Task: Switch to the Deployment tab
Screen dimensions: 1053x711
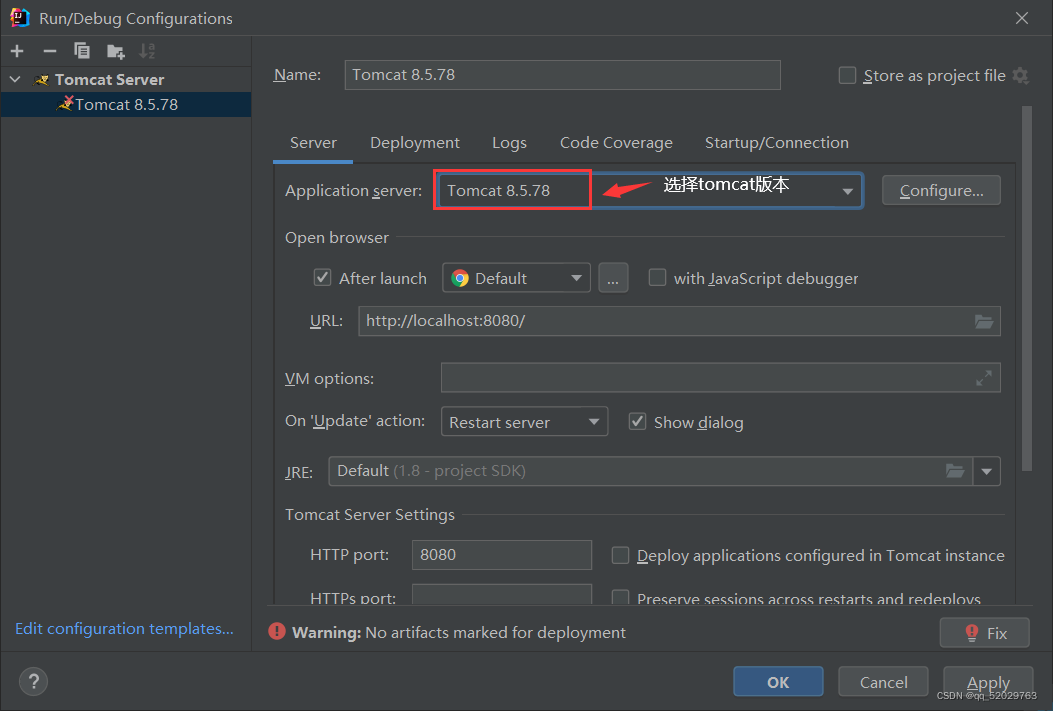Action: click(x=415, y=143)
